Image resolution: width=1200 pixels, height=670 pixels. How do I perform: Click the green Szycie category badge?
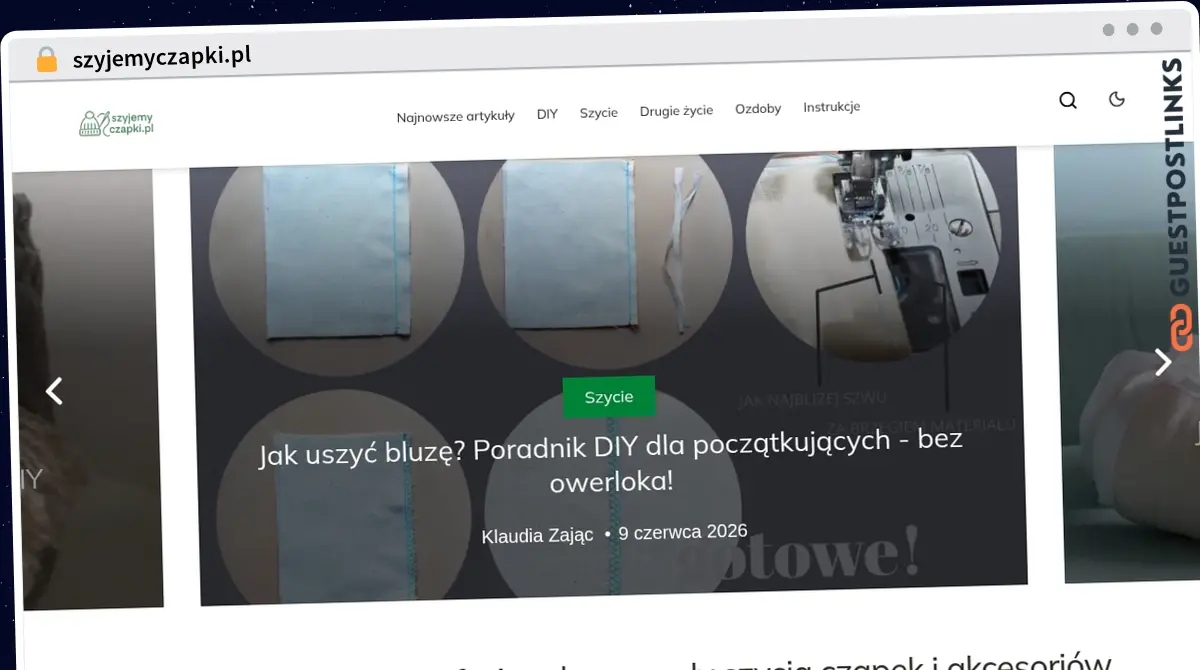coord(609,397)
